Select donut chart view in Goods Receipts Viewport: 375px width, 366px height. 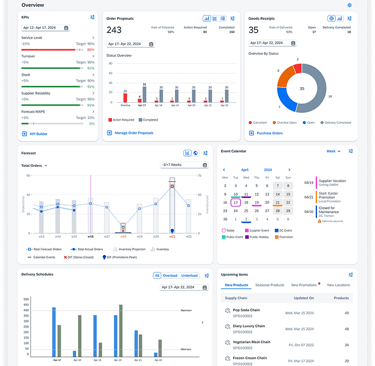pos(331,18)
